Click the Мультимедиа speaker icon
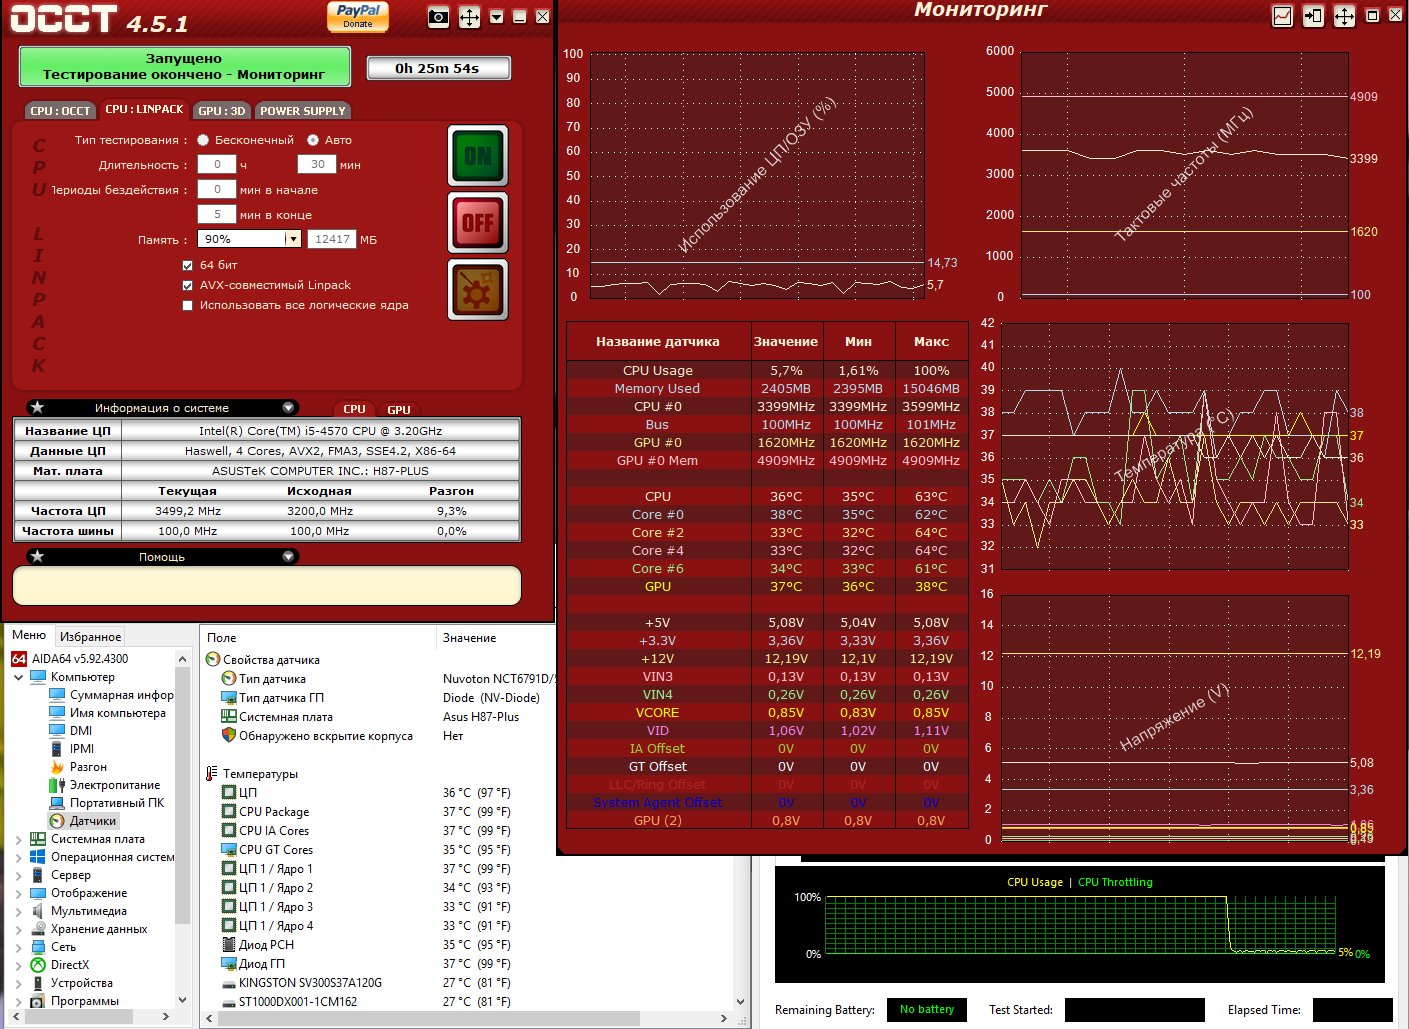The image size is (1409, 1029). coord(38,911)
